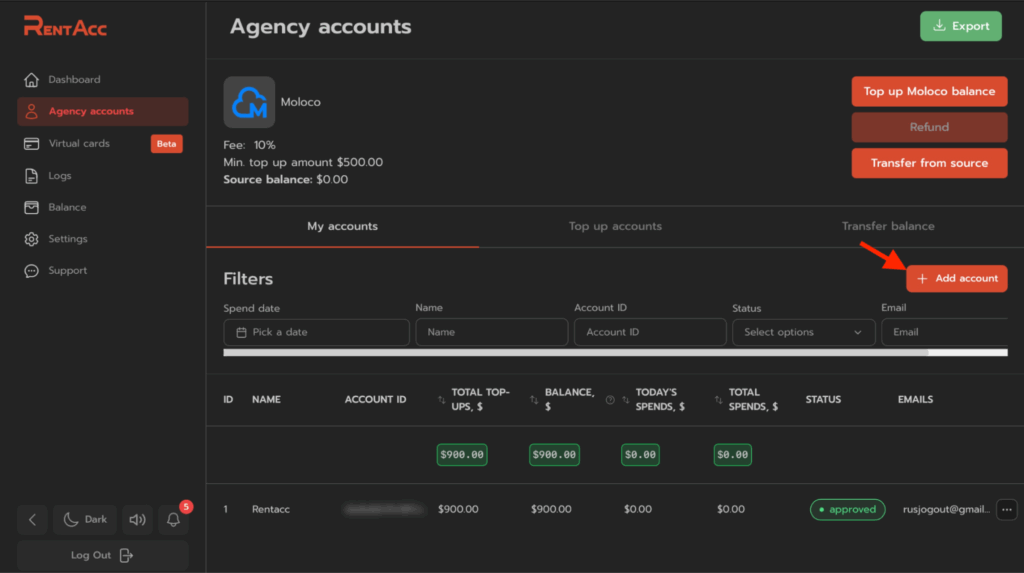Screen dimensions: 1024x573
Task: Switch to Top up accounts tab
Action: 615,226
